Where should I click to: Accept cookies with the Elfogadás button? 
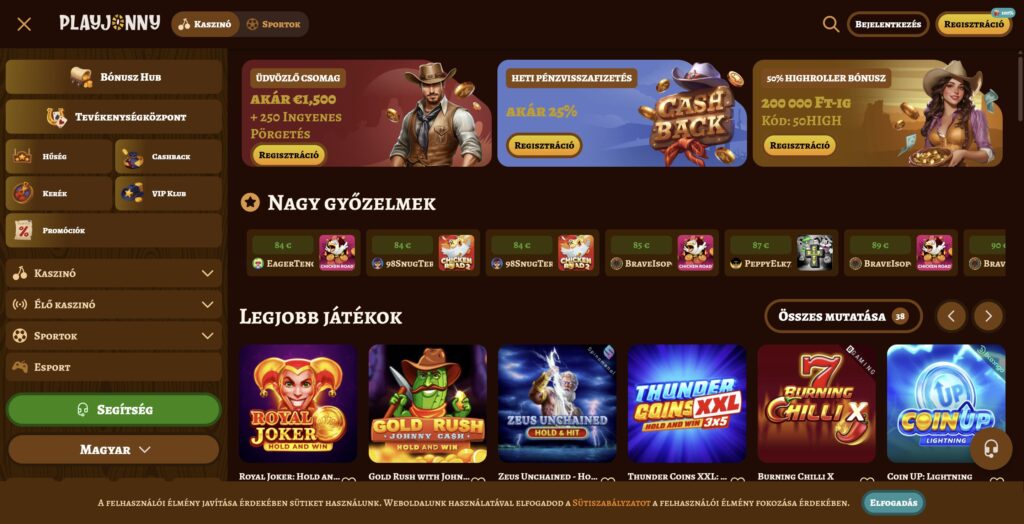click(893, 503)
